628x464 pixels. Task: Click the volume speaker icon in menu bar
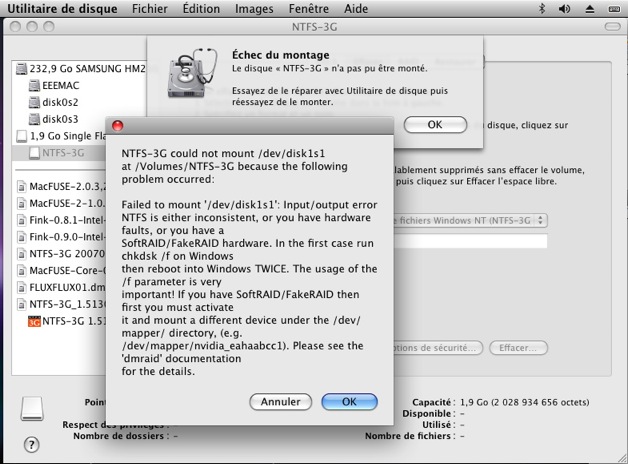(564, 8)
